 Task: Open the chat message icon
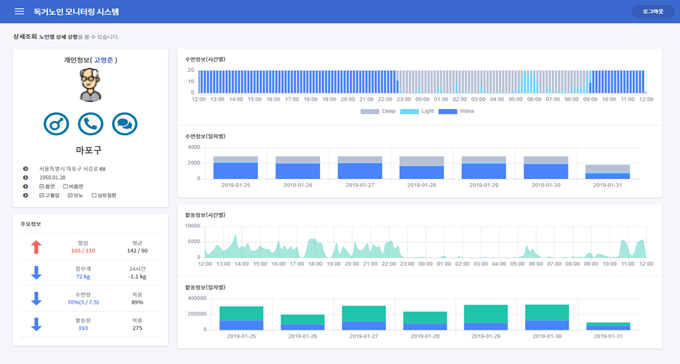pyautogui.click(x=125, y=124)
